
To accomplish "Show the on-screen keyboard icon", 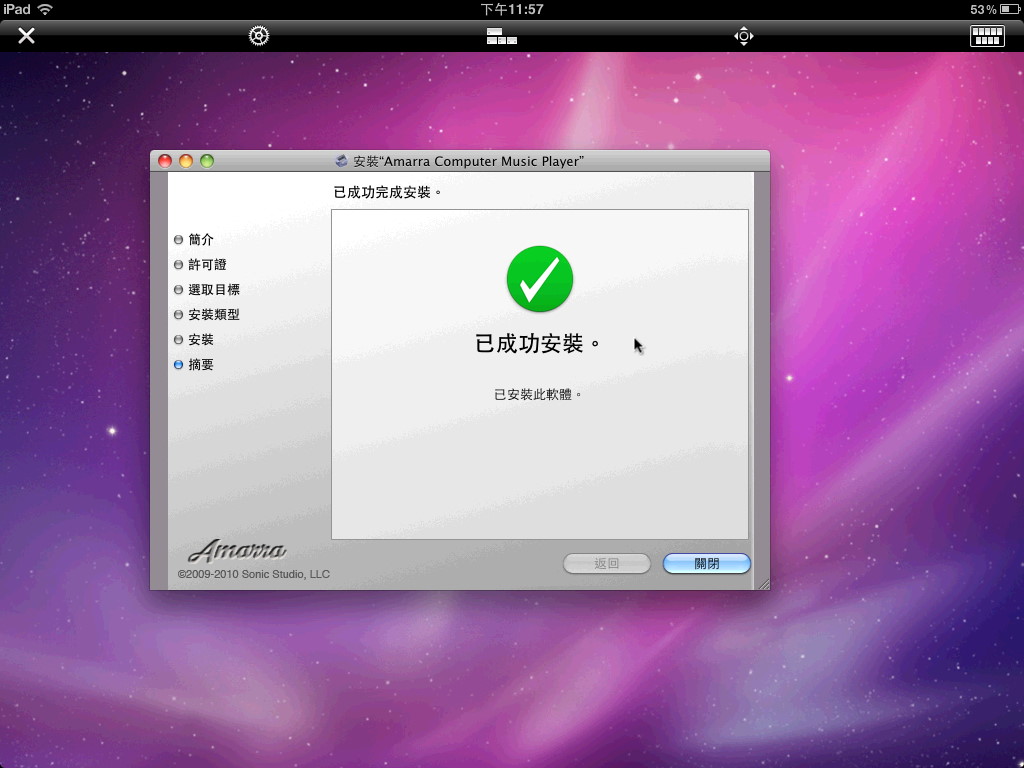I will click(987, 36).
